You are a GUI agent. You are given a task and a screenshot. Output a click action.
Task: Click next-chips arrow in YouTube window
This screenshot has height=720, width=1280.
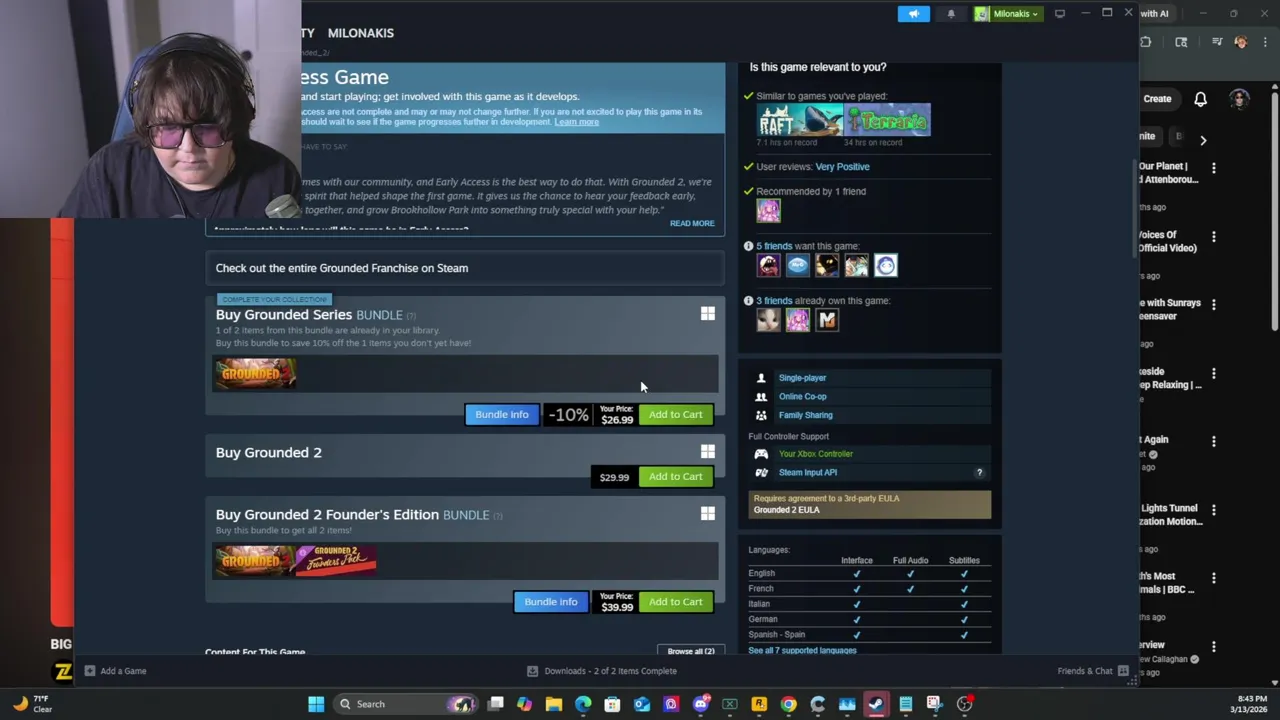click(x=1203, y=140)
